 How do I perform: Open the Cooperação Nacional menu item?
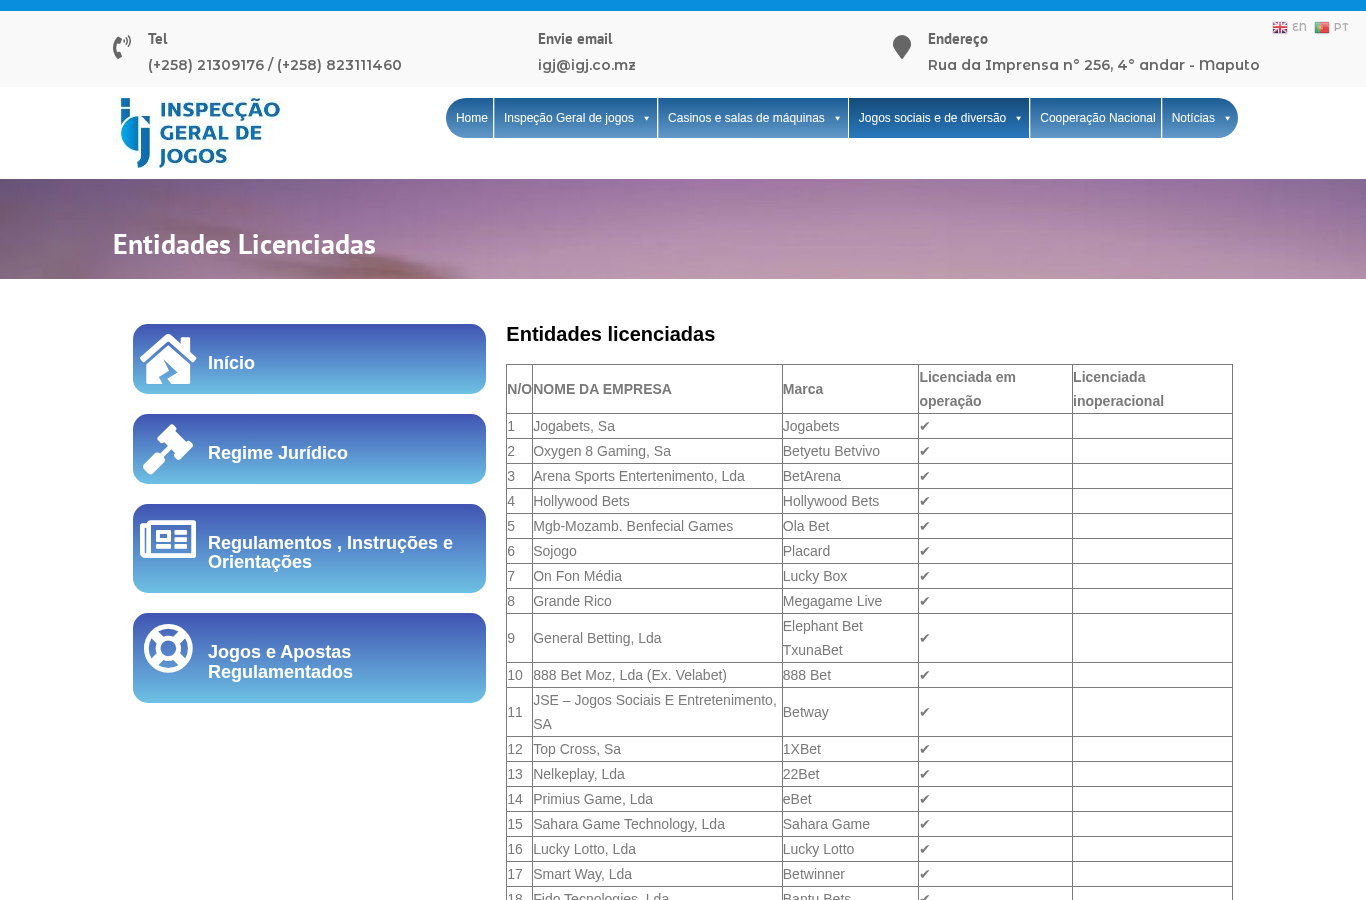pyautogui.click(x=1097, y=118)
